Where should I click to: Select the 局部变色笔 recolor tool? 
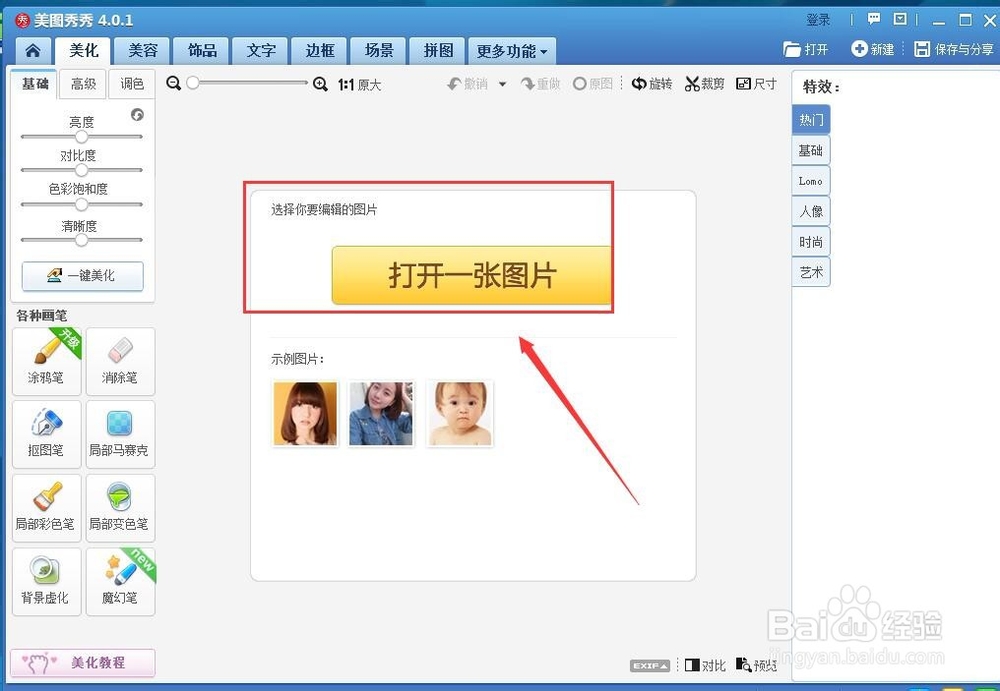click(x=120, y=508)
